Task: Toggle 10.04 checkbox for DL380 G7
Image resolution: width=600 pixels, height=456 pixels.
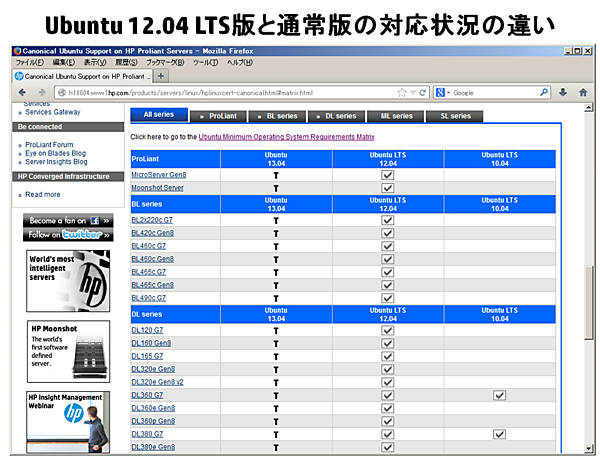Action: coord(499,434)
